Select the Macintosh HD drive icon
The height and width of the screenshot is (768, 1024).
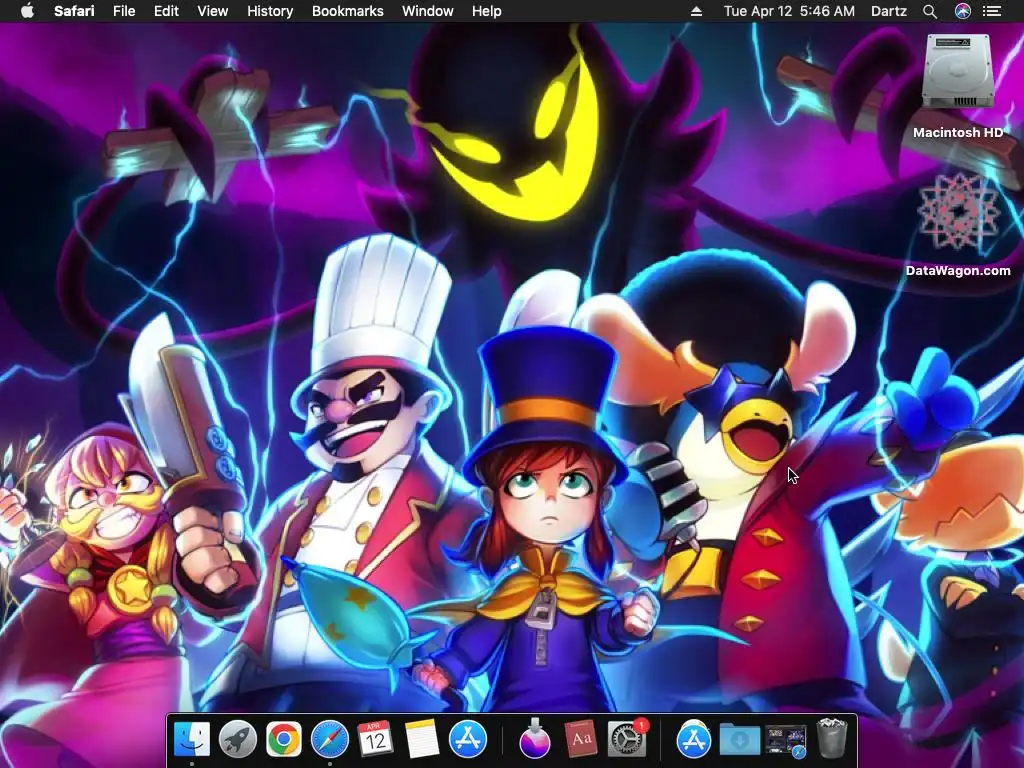click(958, 72)
